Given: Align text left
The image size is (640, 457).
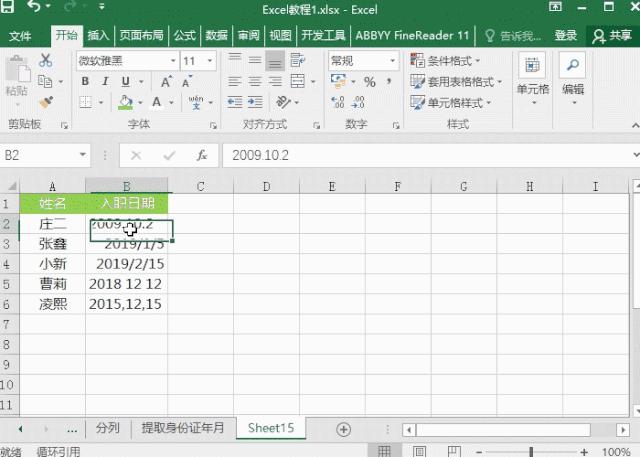Looking at the screenshot, I should (x=235, y=82).
